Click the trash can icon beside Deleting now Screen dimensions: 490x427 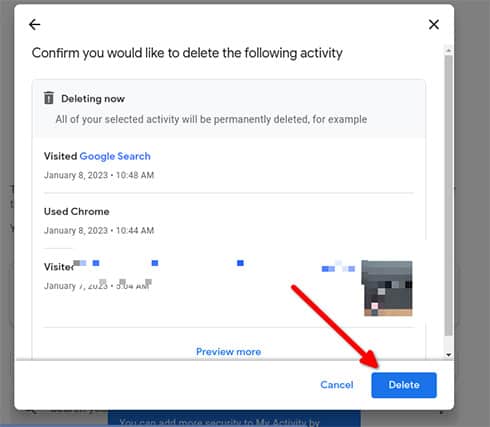[x=49, y=98]
